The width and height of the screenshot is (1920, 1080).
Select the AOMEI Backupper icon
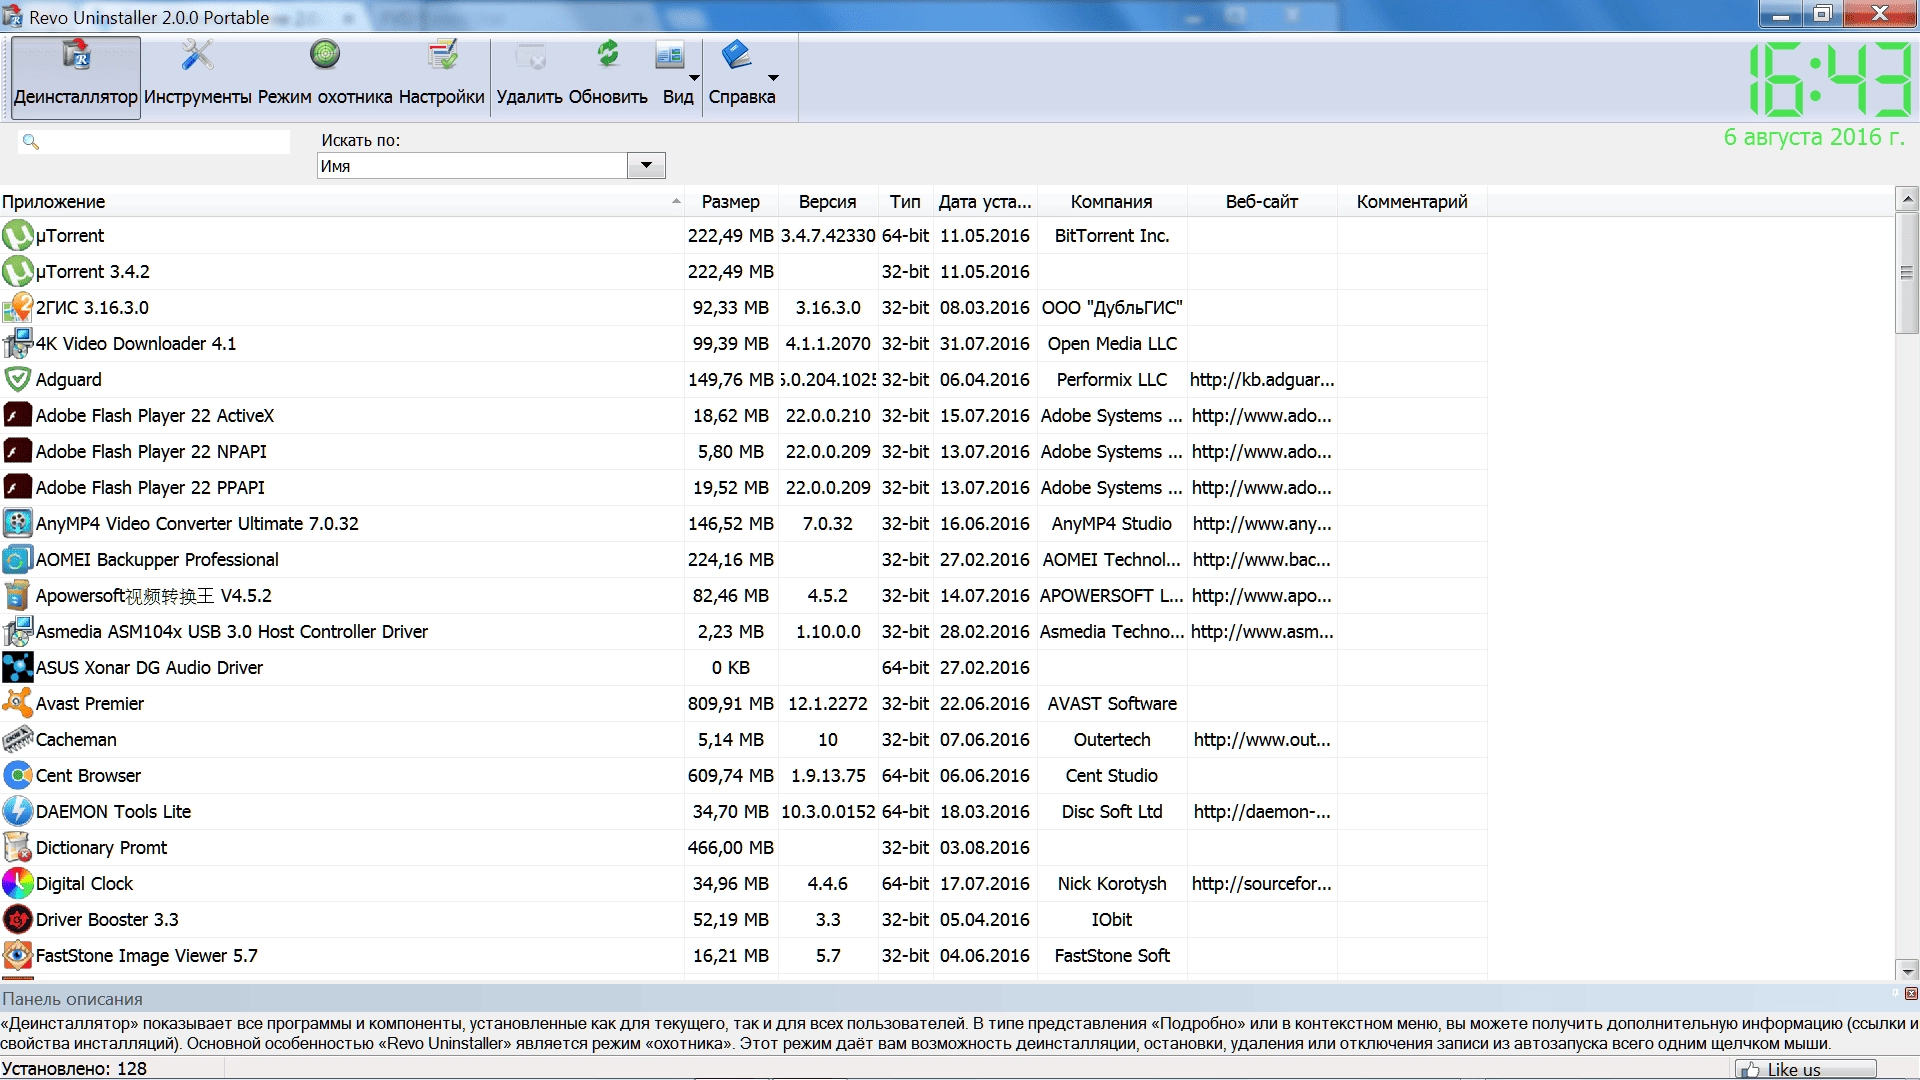18,560
